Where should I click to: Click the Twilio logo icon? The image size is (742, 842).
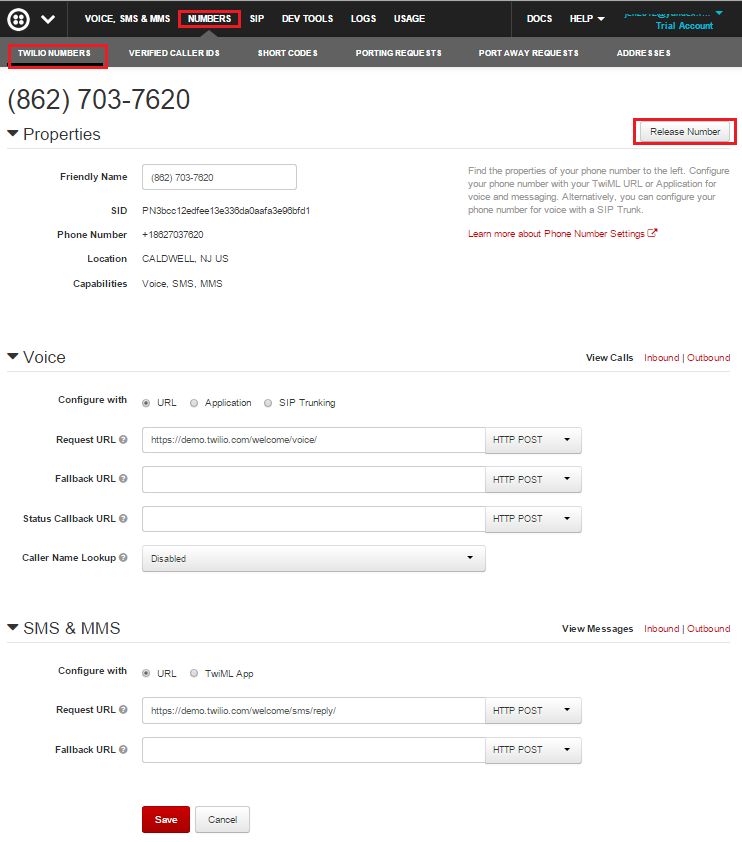[18, 19]
